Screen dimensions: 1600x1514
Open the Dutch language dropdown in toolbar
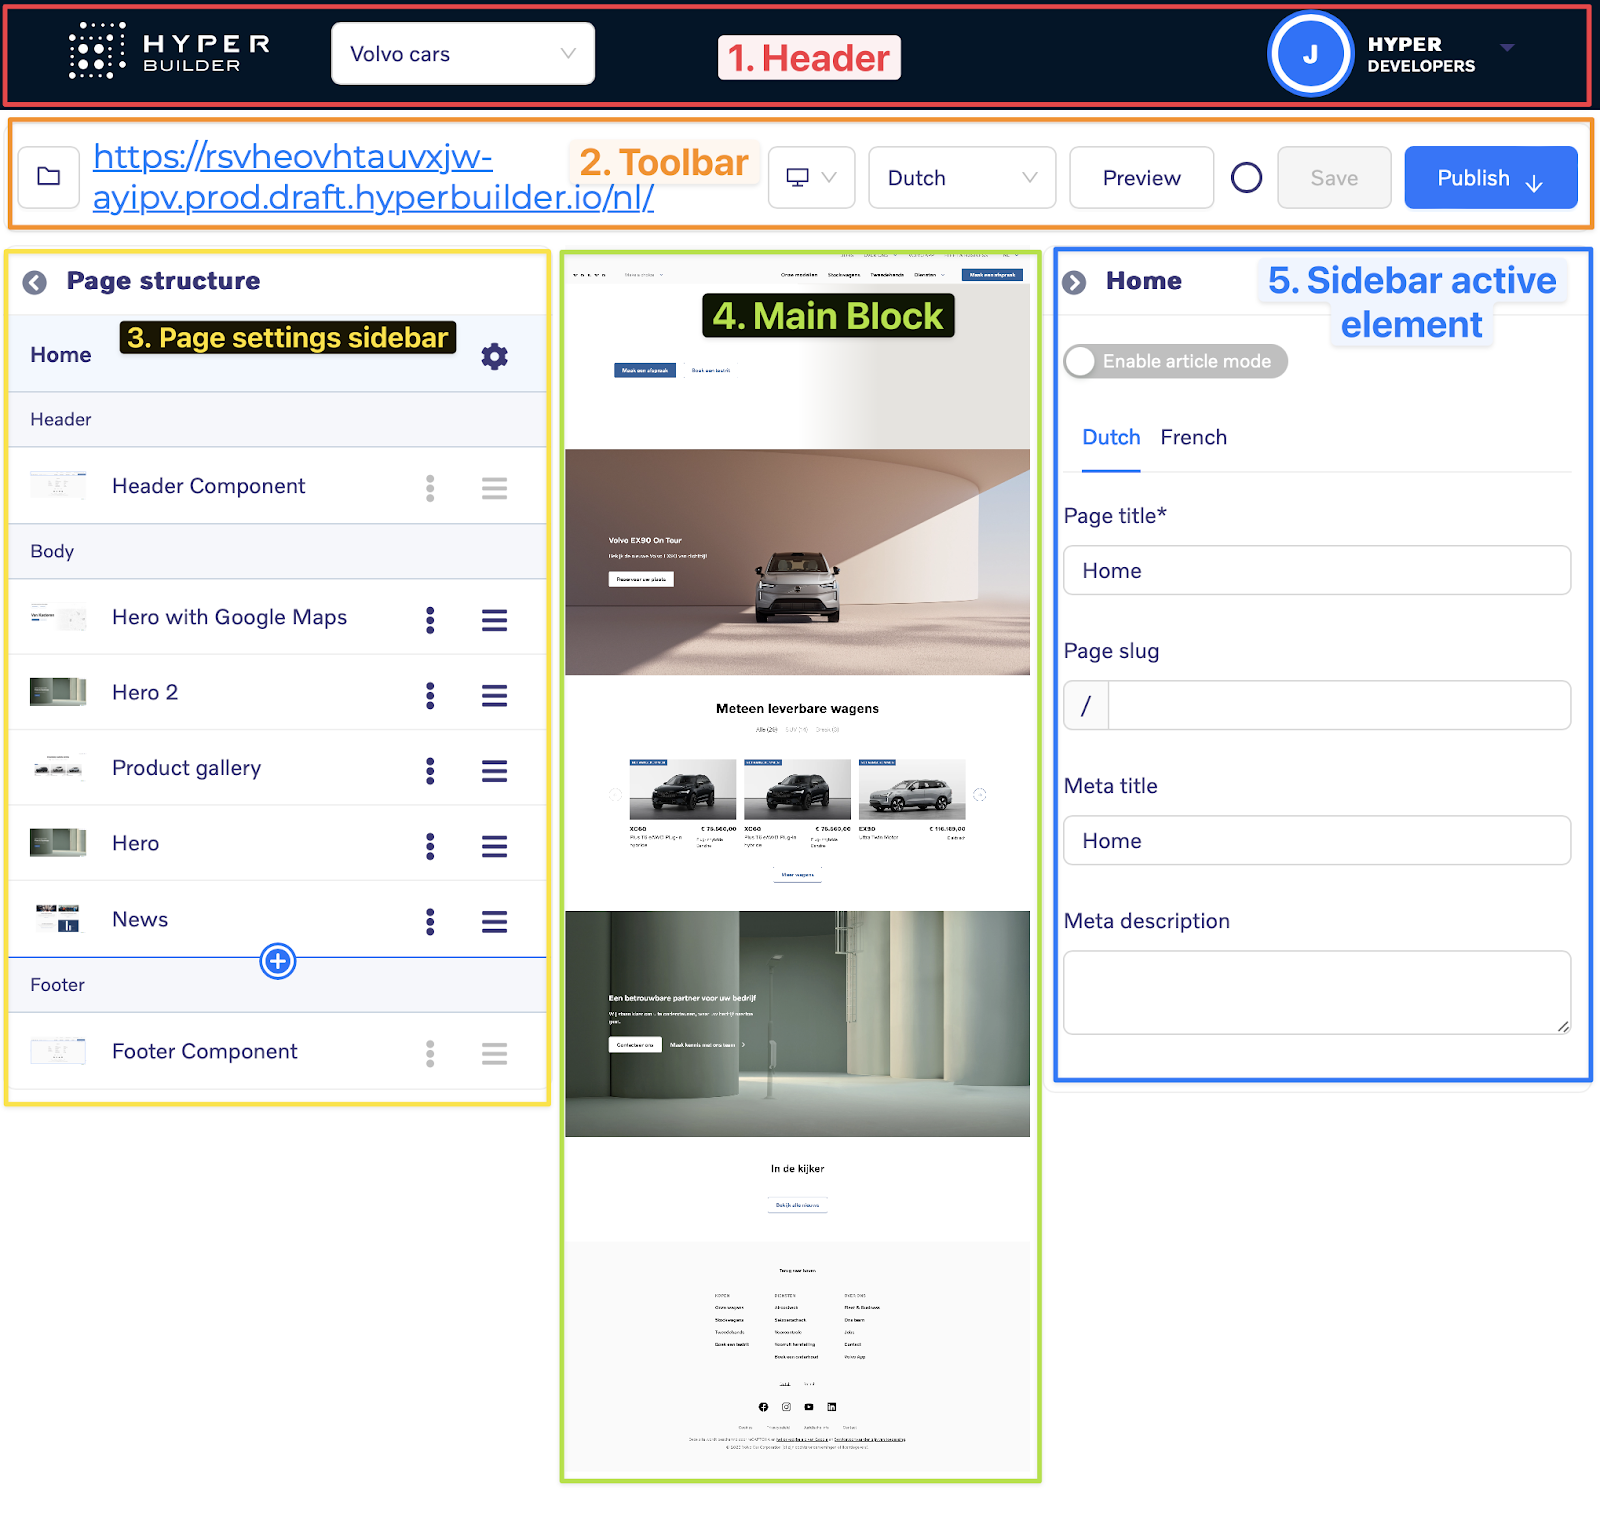click(962, 177)
